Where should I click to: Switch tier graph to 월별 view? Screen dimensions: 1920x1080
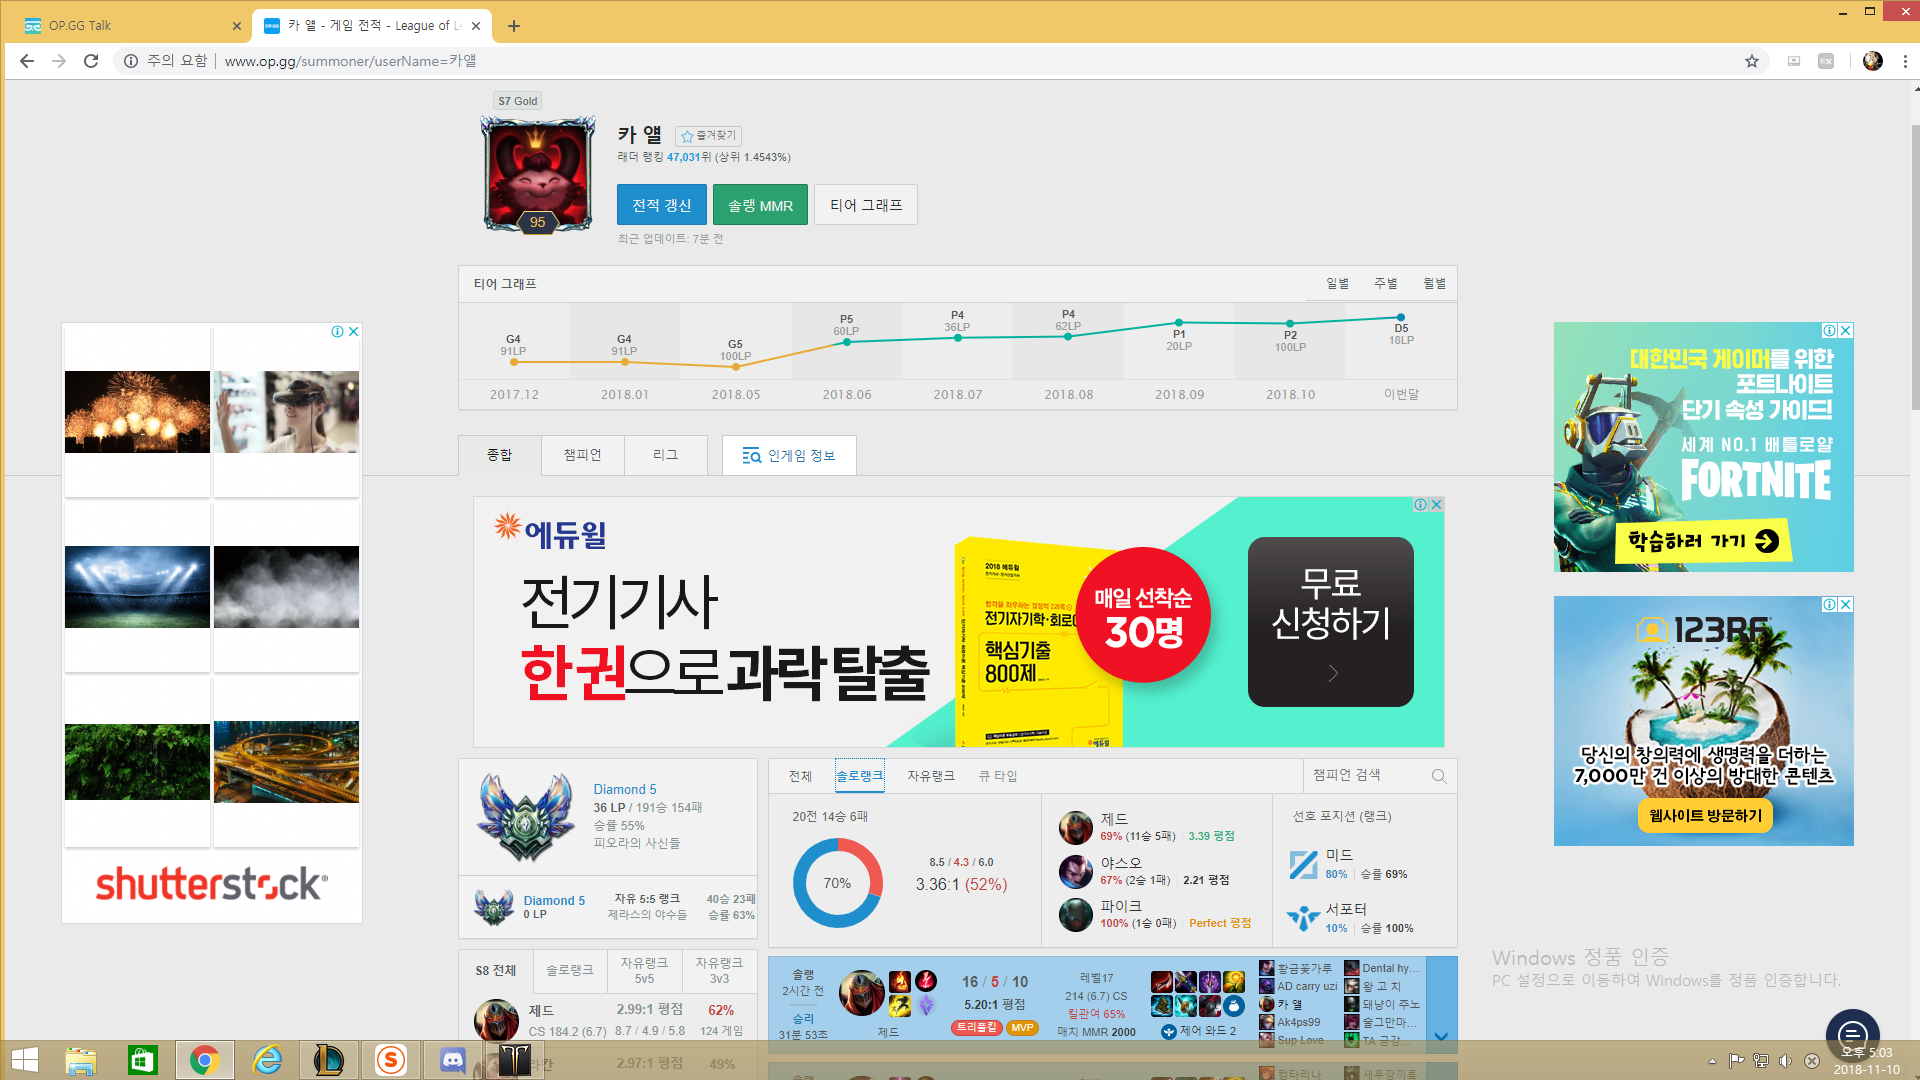point(1434,284)
